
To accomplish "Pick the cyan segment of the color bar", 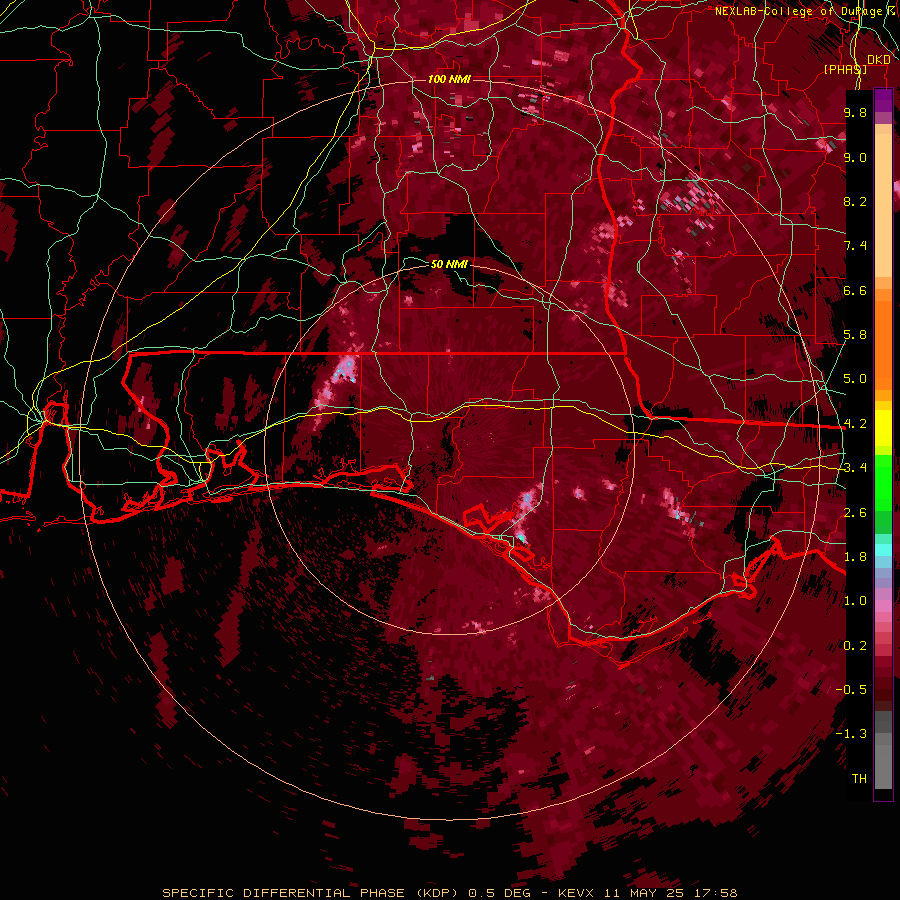I will pyautogui.click(x=883, y=549).
